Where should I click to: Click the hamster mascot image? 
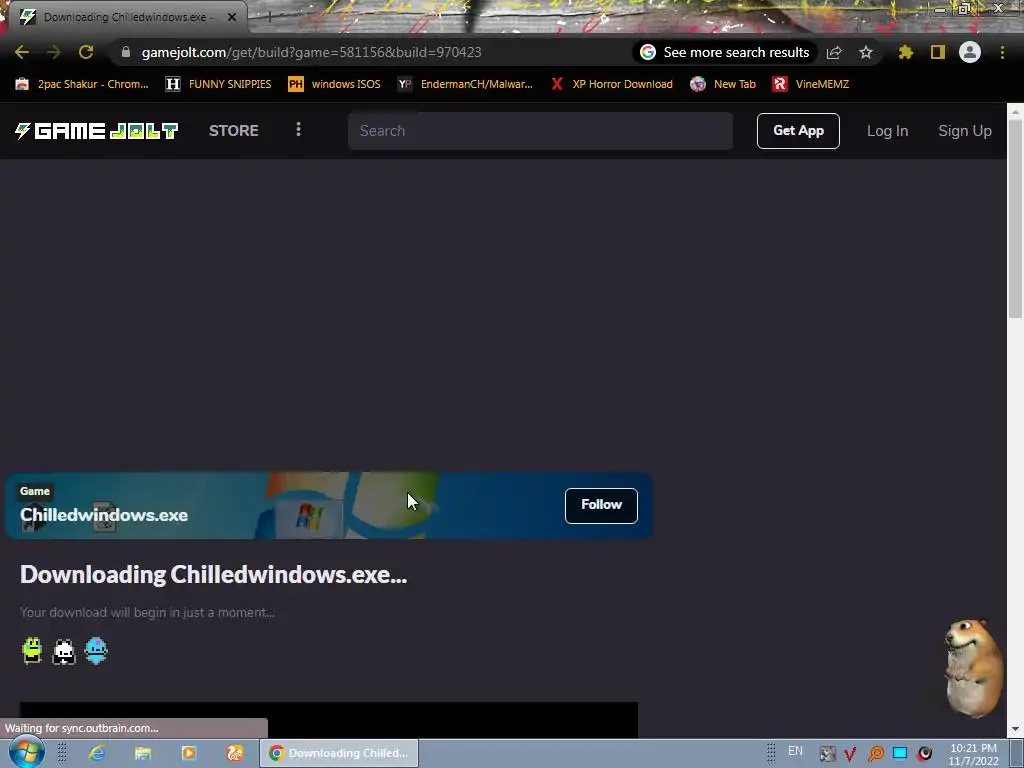(974, 669)
